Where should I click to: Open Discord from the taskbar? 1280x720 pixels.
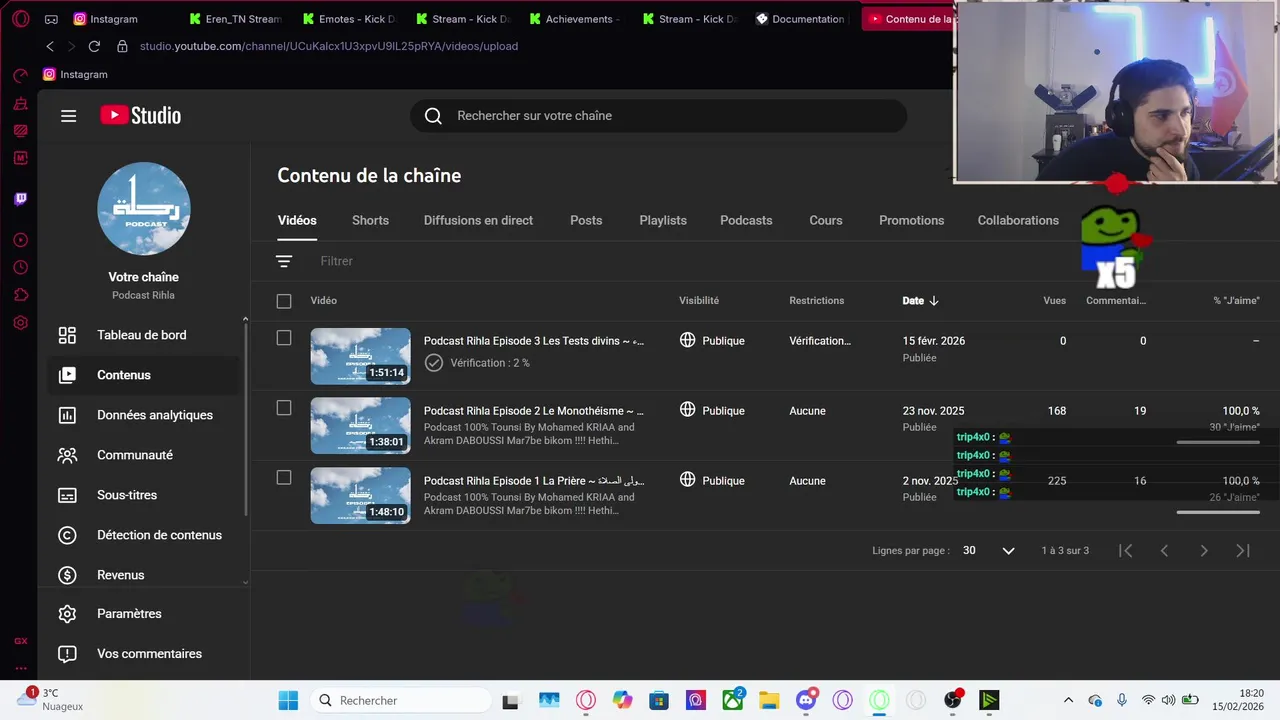[x=806, y=700]
